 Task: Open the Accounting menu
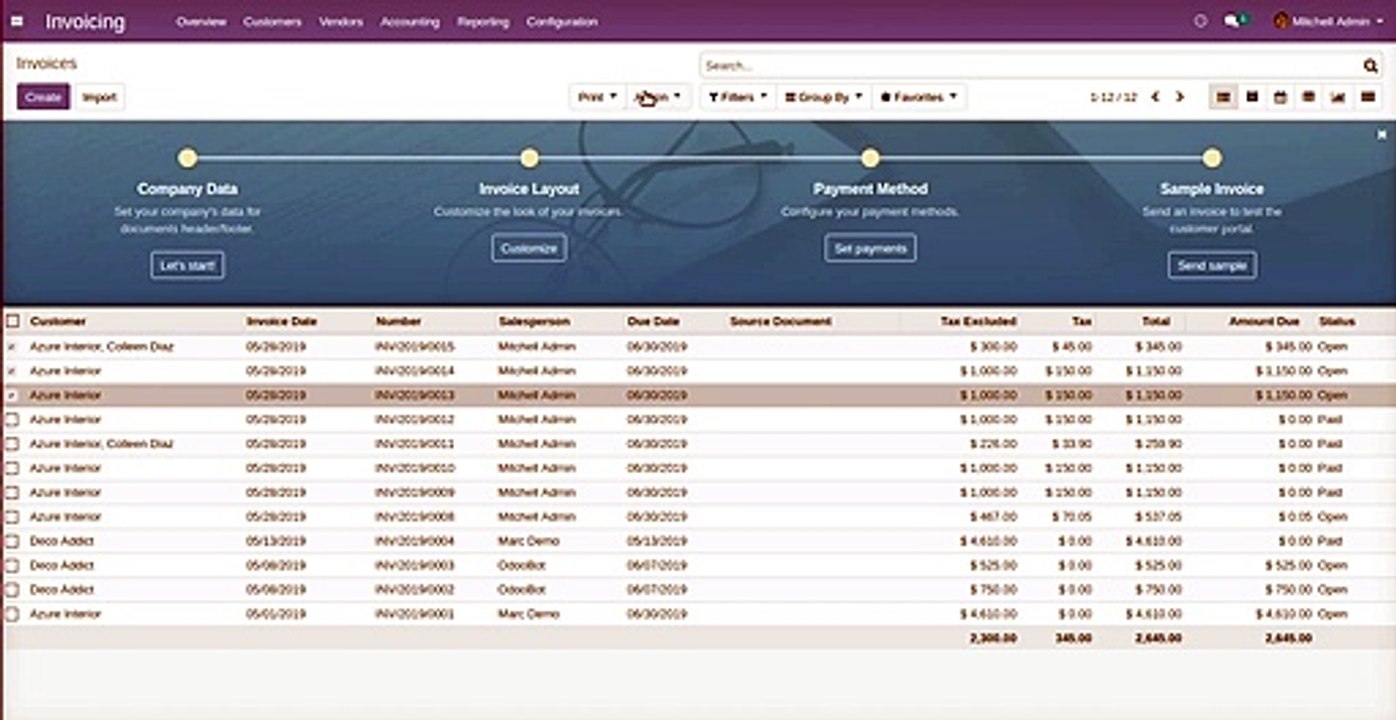coord(410,21)
